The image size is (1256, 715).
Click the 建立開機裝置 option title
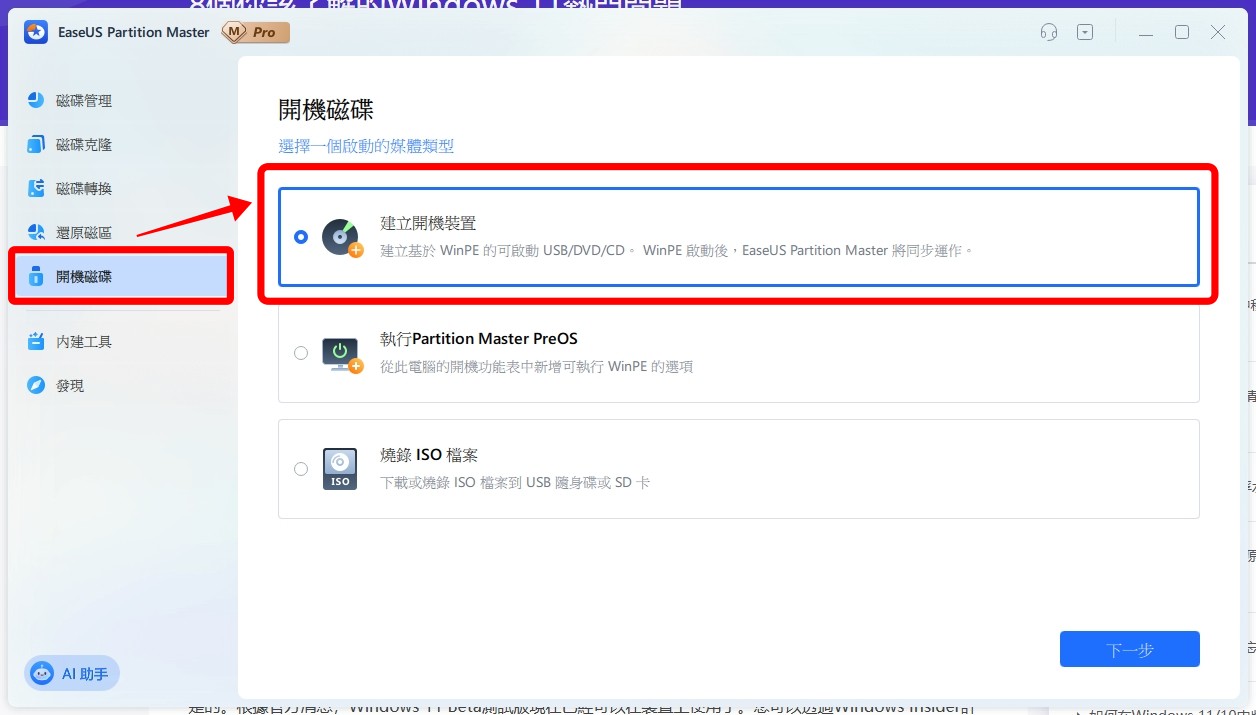click(428, 223)
